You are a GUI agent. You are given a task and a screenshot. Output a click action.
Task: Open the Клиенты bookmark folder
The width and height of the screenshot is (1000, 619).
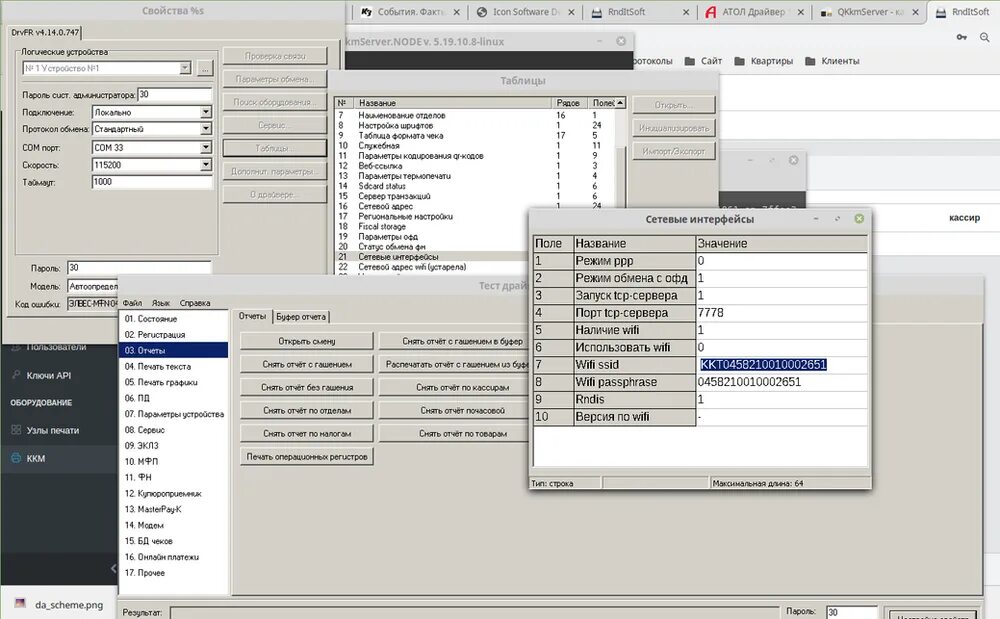[832, 61]
